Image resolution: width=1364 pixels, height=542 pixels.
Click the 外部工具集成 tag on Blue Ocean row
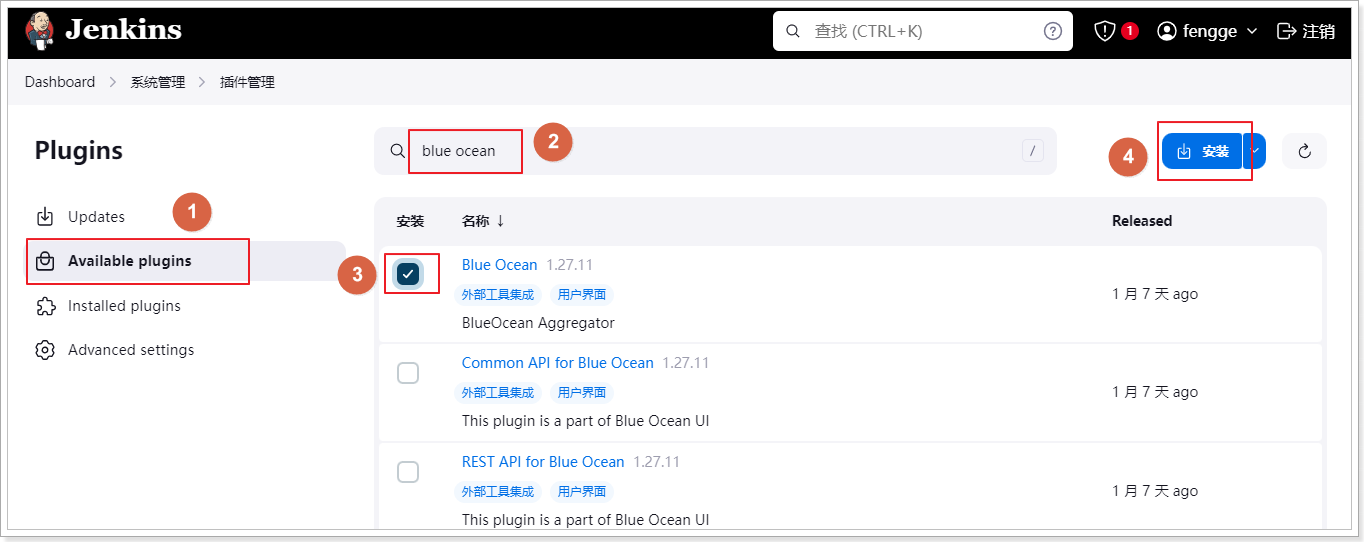(498, 294)
